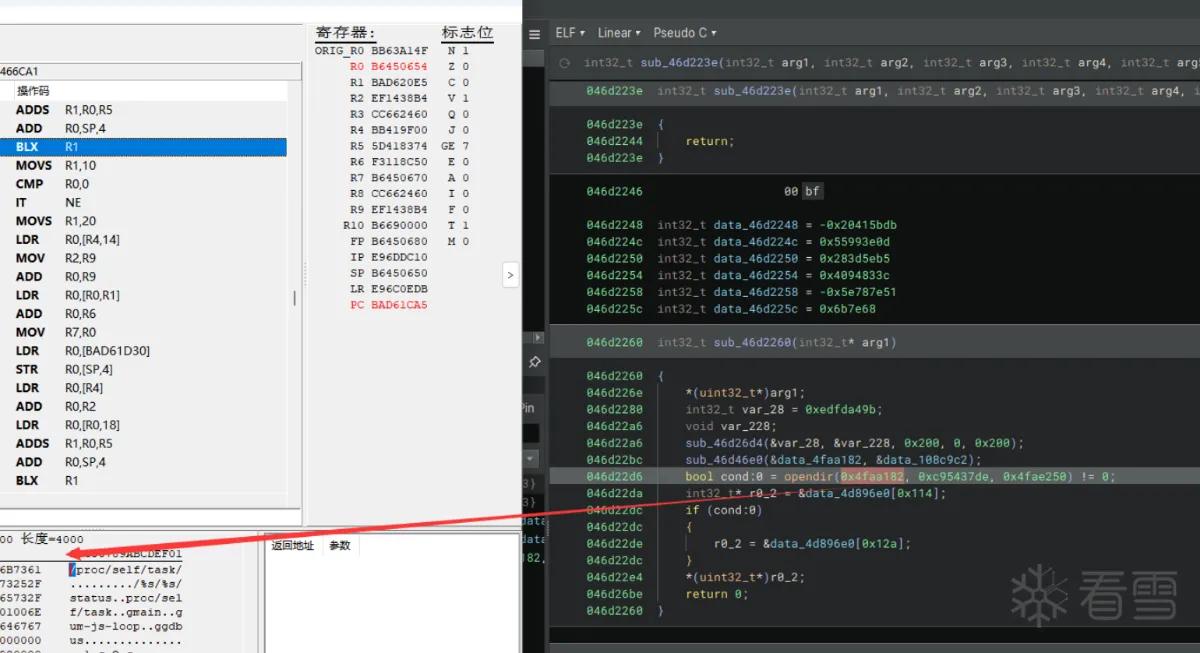Select the highlighted BLX R1 instruction row
1200x653 pixels.
pyautogui.click(x=143, y=147)
